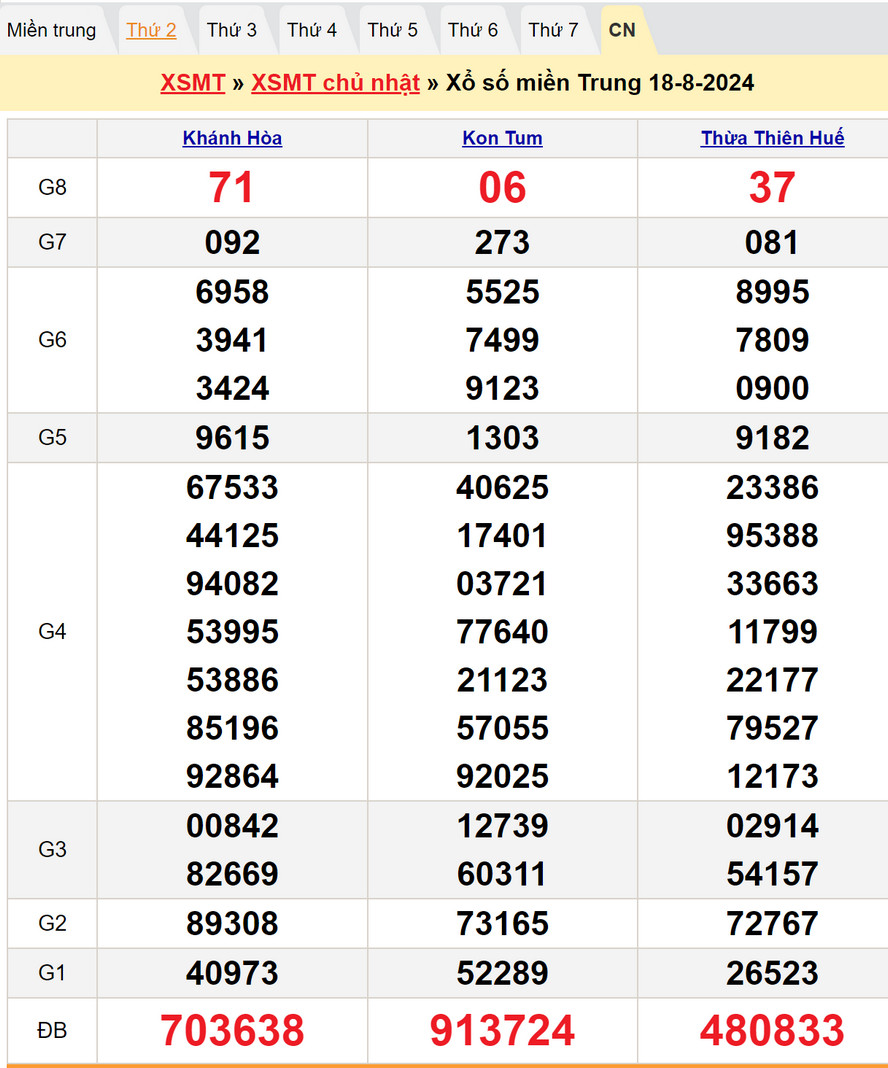
Task: Open the XSMT chủ nhật link
Action: point(335,82)
